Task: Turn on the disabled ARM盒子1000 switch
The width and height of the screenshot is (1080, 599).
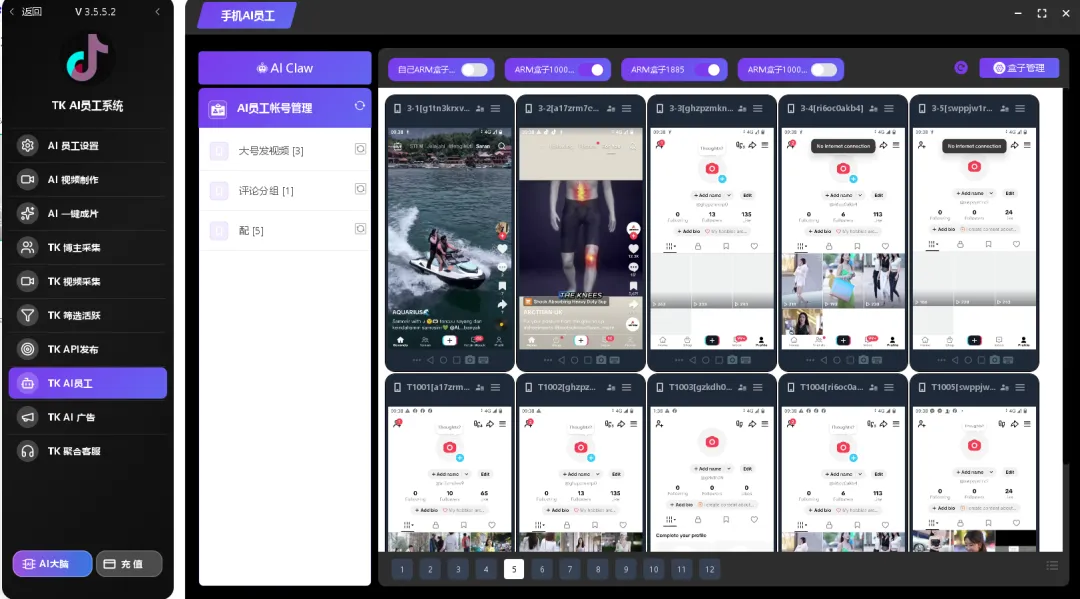Action: [x=824, y=70]
